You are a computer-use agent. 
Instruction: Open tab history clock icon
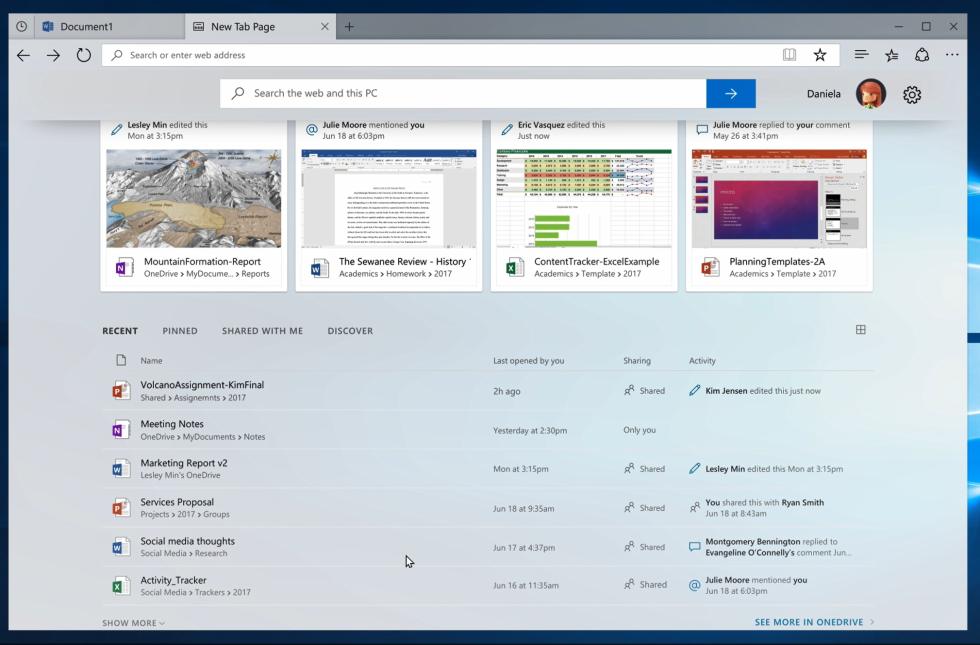[21, 26]
